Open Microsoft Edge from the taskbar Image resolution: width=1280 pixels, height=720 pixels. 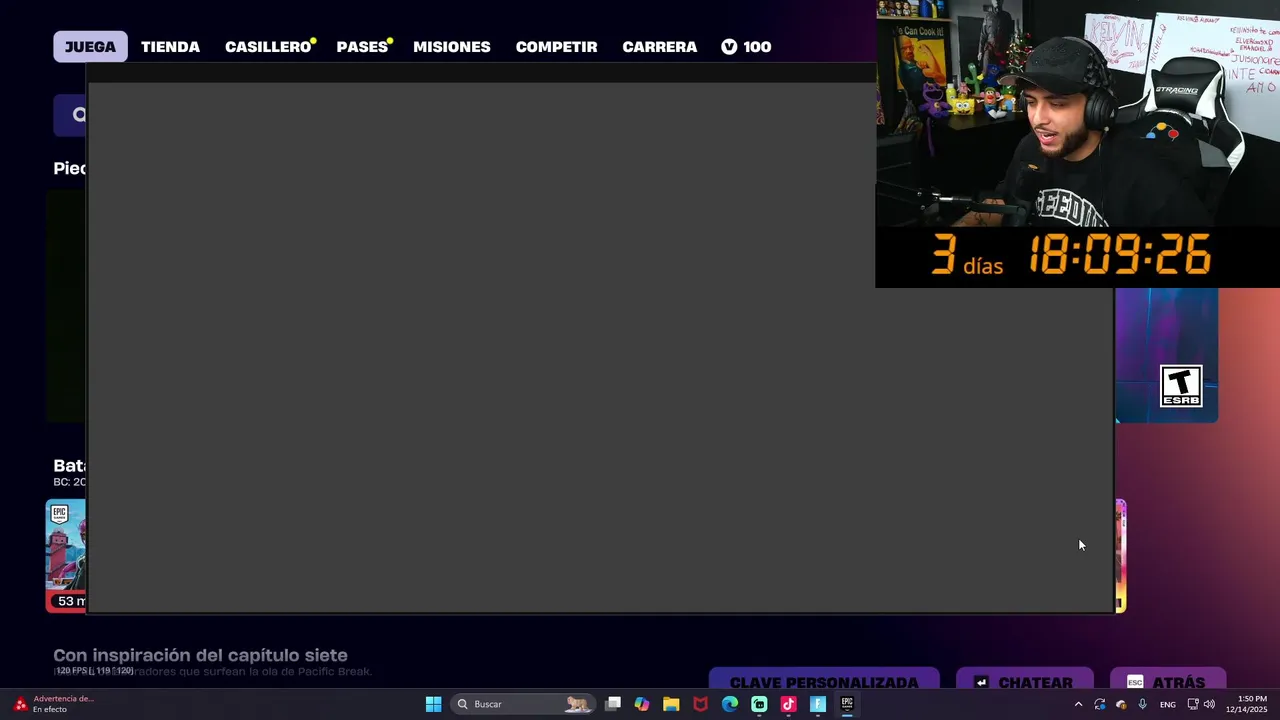click(x=730, y=704)
